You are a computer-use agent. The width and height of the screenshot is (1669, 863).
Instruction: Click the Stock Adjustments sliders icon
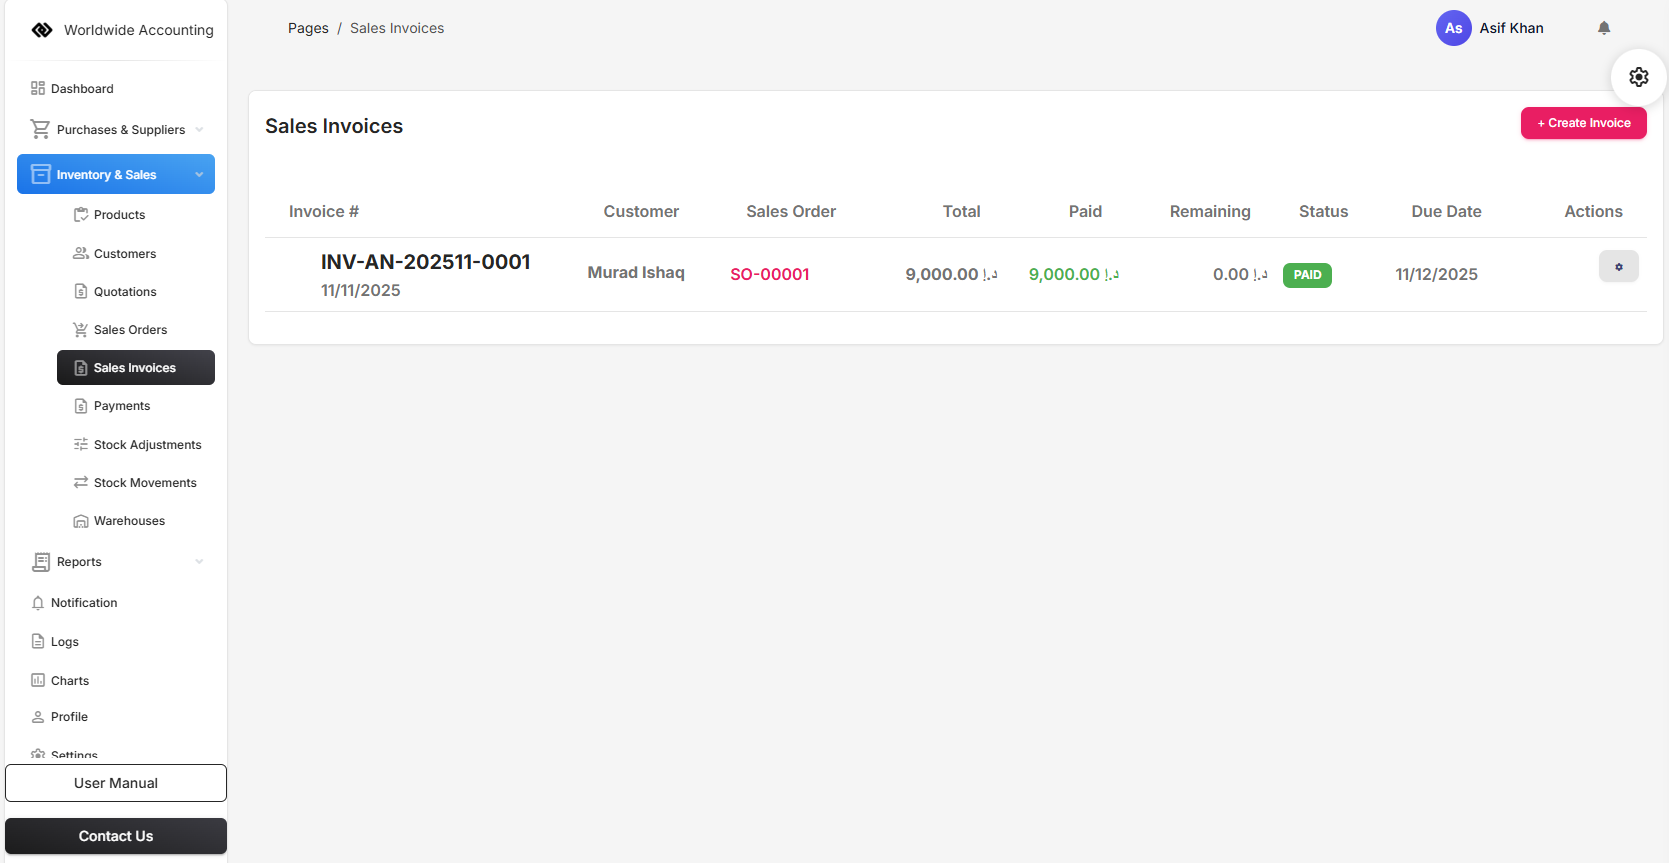tap(81, 444)
